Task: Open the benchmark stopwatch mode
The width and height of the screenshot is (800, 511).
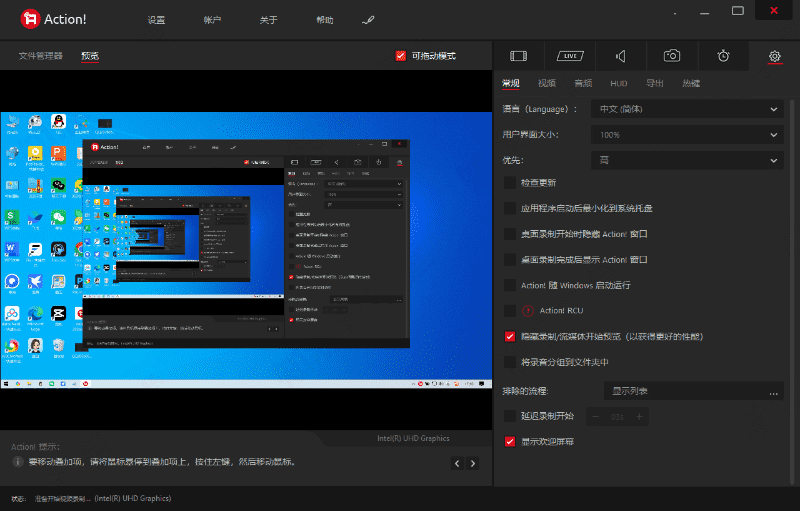Action: (723, 56)
